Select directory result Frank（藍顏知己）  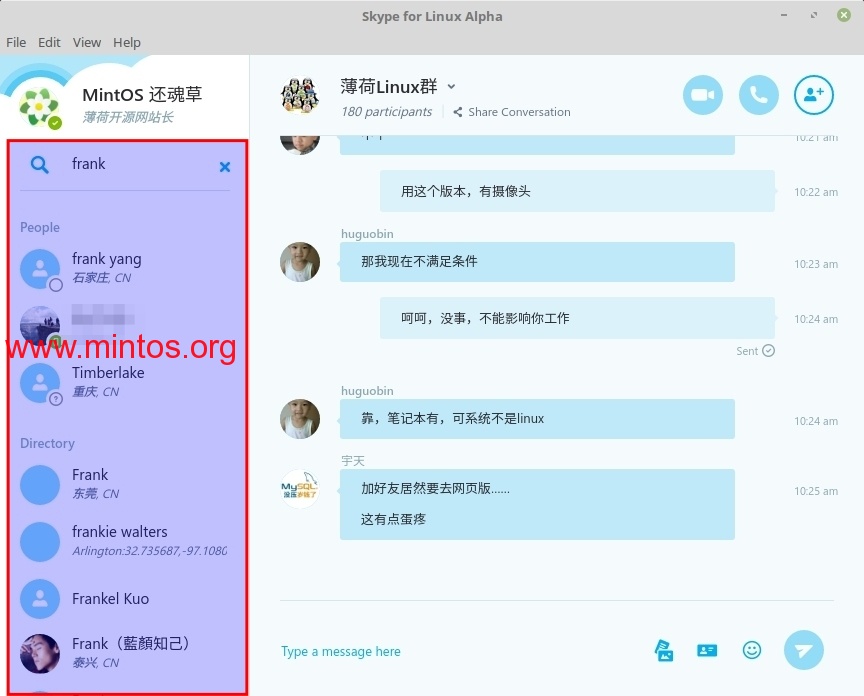tap(127, 653)
